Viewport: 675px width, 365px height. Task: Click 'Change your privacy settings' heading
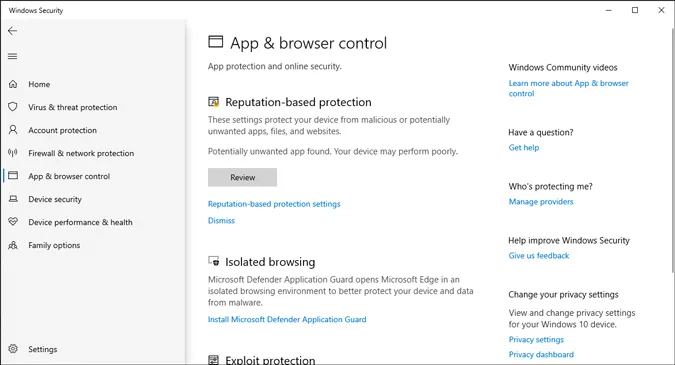(x=563, y=295)
